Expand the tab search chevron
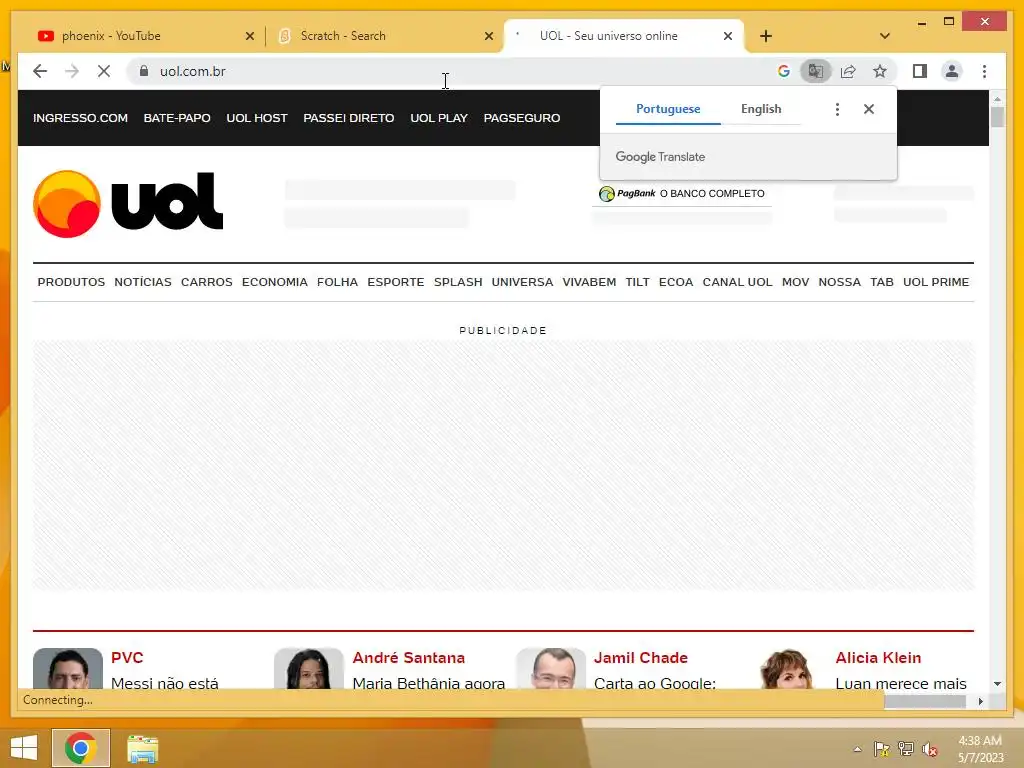The width and height of the screenshot is (1024, 768). point(884,36)
